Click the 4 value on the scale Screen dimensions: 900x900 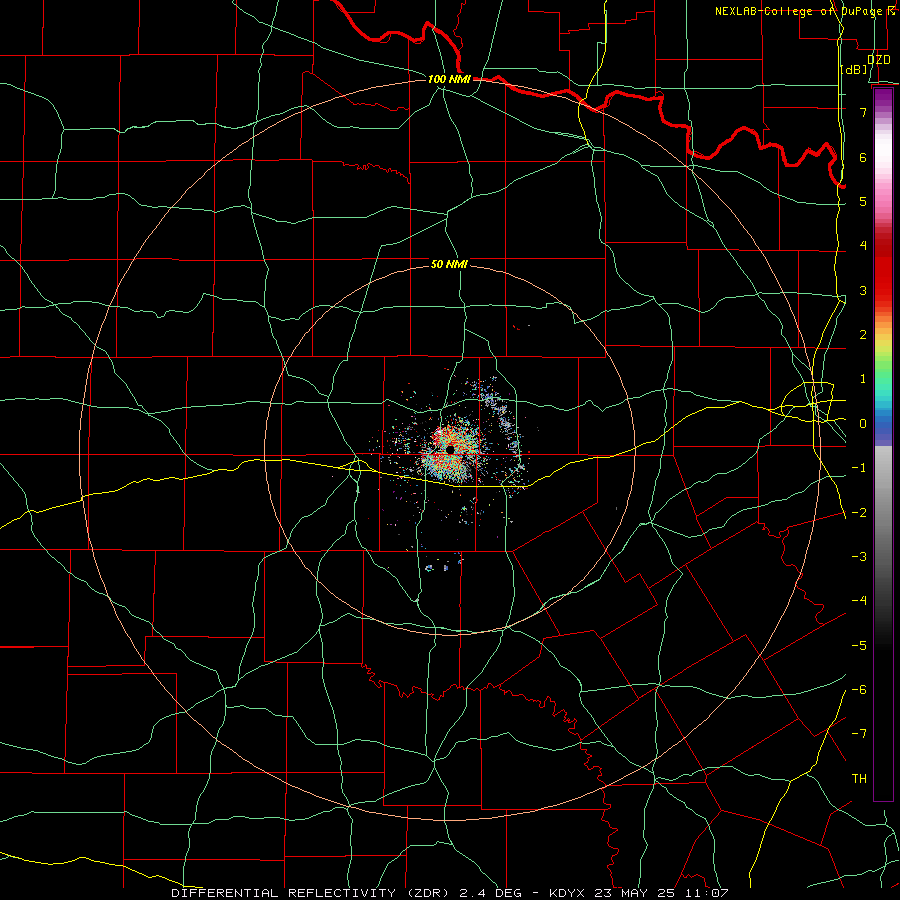(x=863, y=246)
